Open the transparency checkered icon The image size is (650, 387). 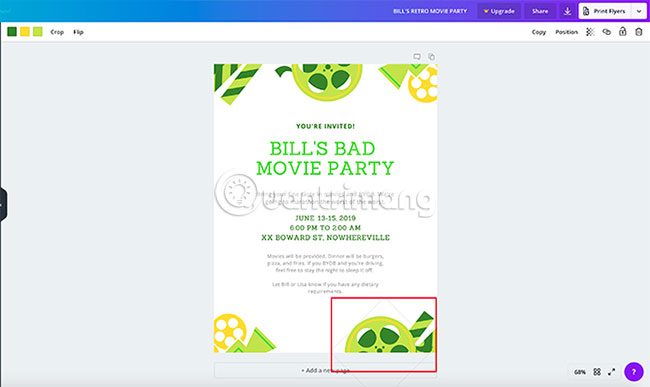[x=590, y=32]
